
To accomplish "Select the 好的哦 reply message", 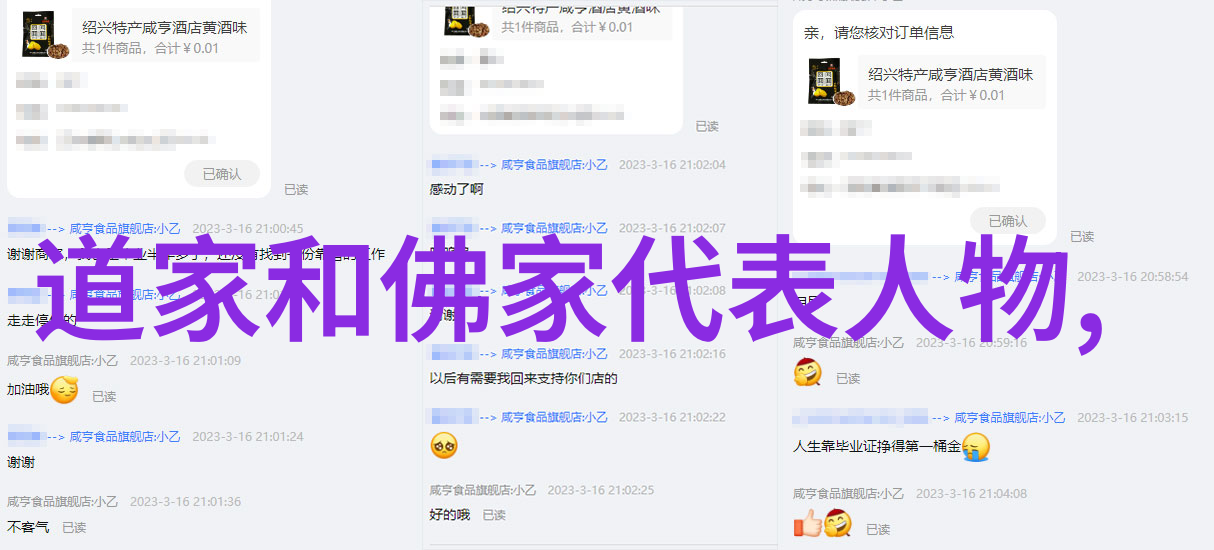I will coord(450,515).
